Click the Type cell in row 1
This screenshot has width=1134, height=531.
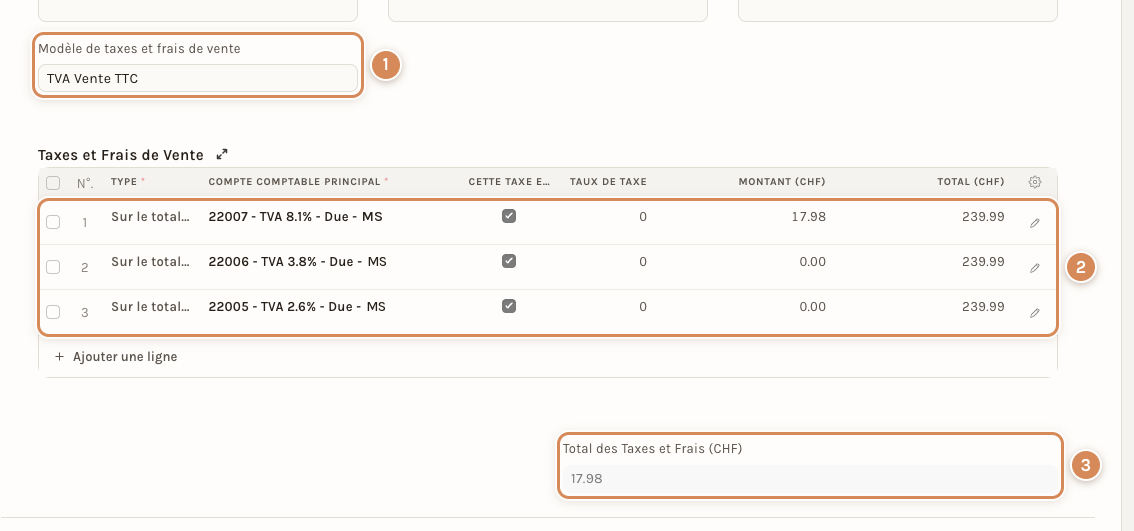tap(150, 216)
